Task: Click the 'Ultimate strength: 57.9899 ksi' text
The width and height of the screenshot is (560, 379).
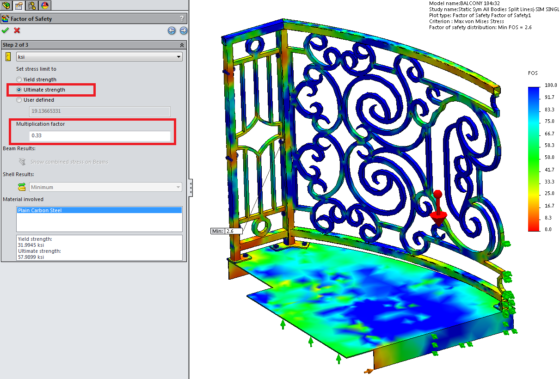Action: pyautogui.click(x=39, y=254)
